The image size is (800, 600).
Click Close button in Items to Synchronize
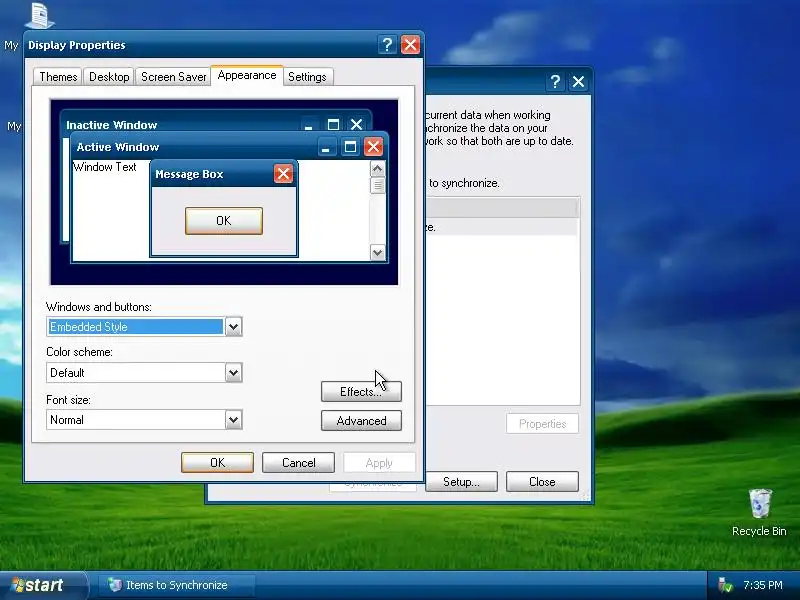click(x=542, y=482)
